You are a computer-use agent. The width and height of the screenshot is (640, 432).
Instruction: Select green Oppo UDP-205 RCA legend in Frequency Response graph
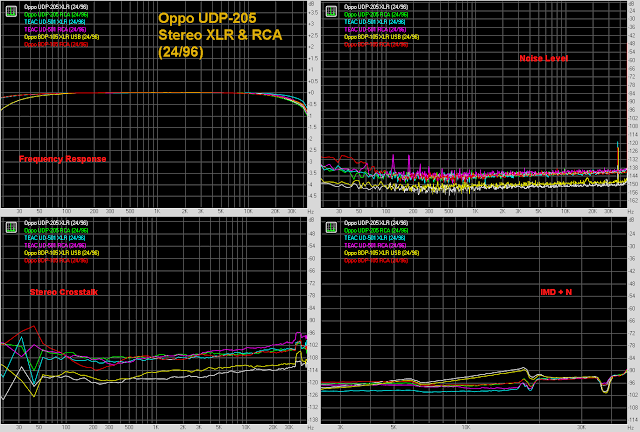pyautogui.click(x=56, y=14)
